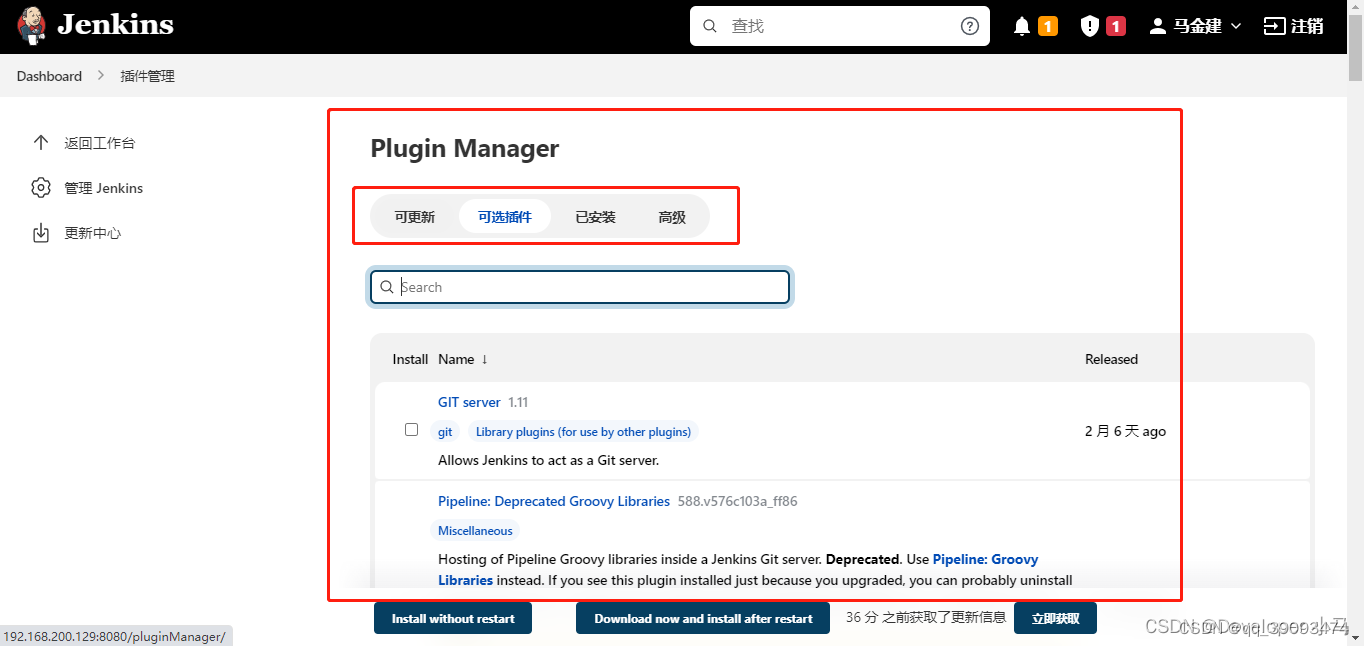
Task: Click the orange notification count badge
Action: point(1048,26)
